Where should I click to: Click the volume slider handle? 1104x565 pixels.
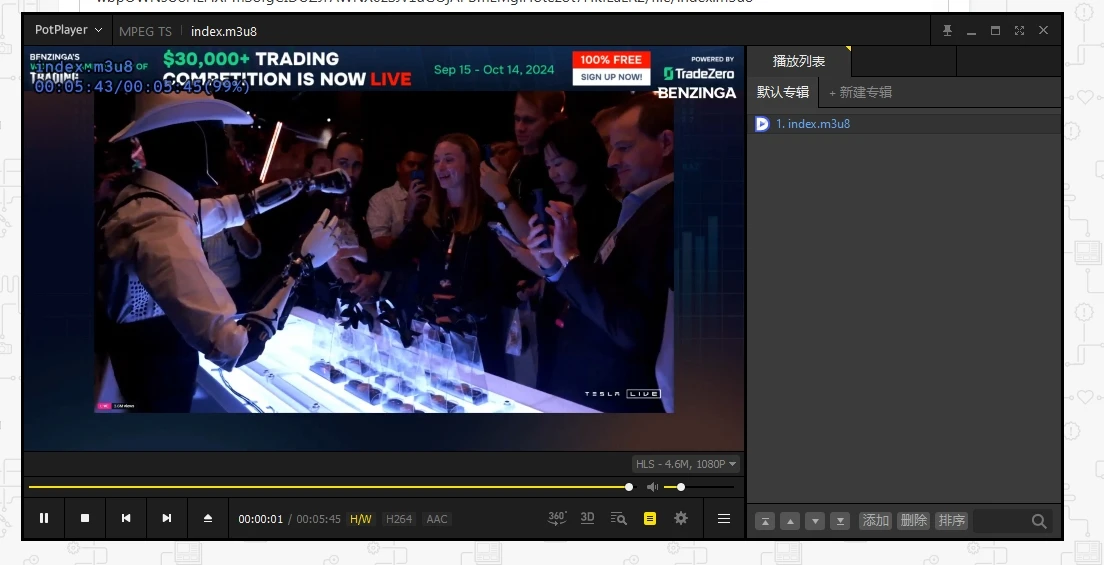[x=681, y=487]
